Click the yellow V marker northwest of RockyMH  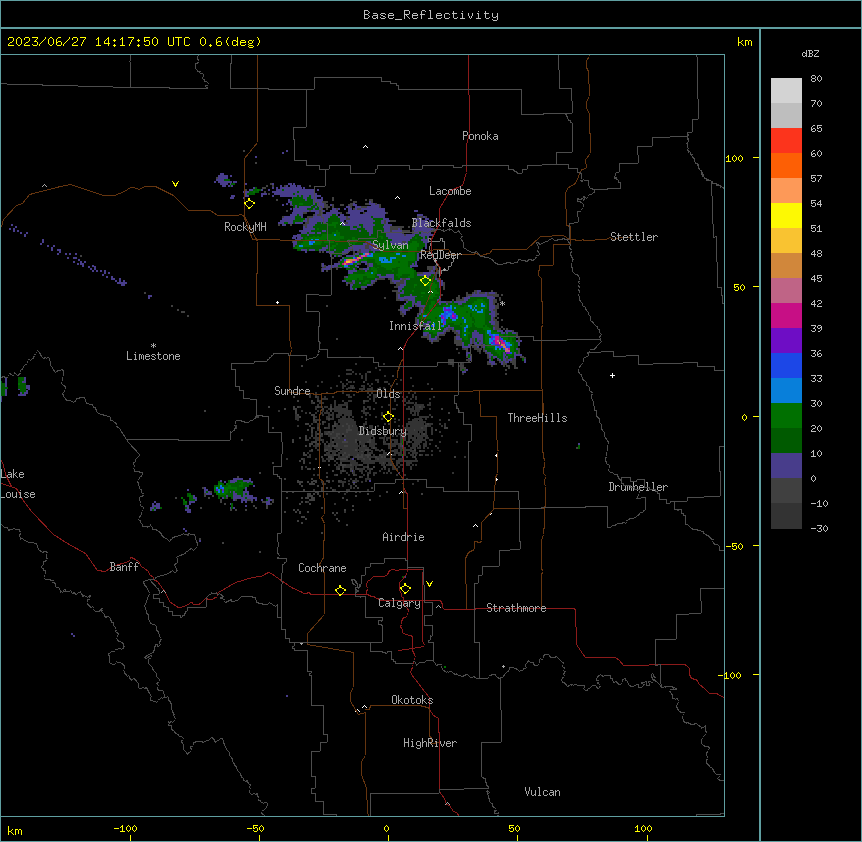pos(175,184)
